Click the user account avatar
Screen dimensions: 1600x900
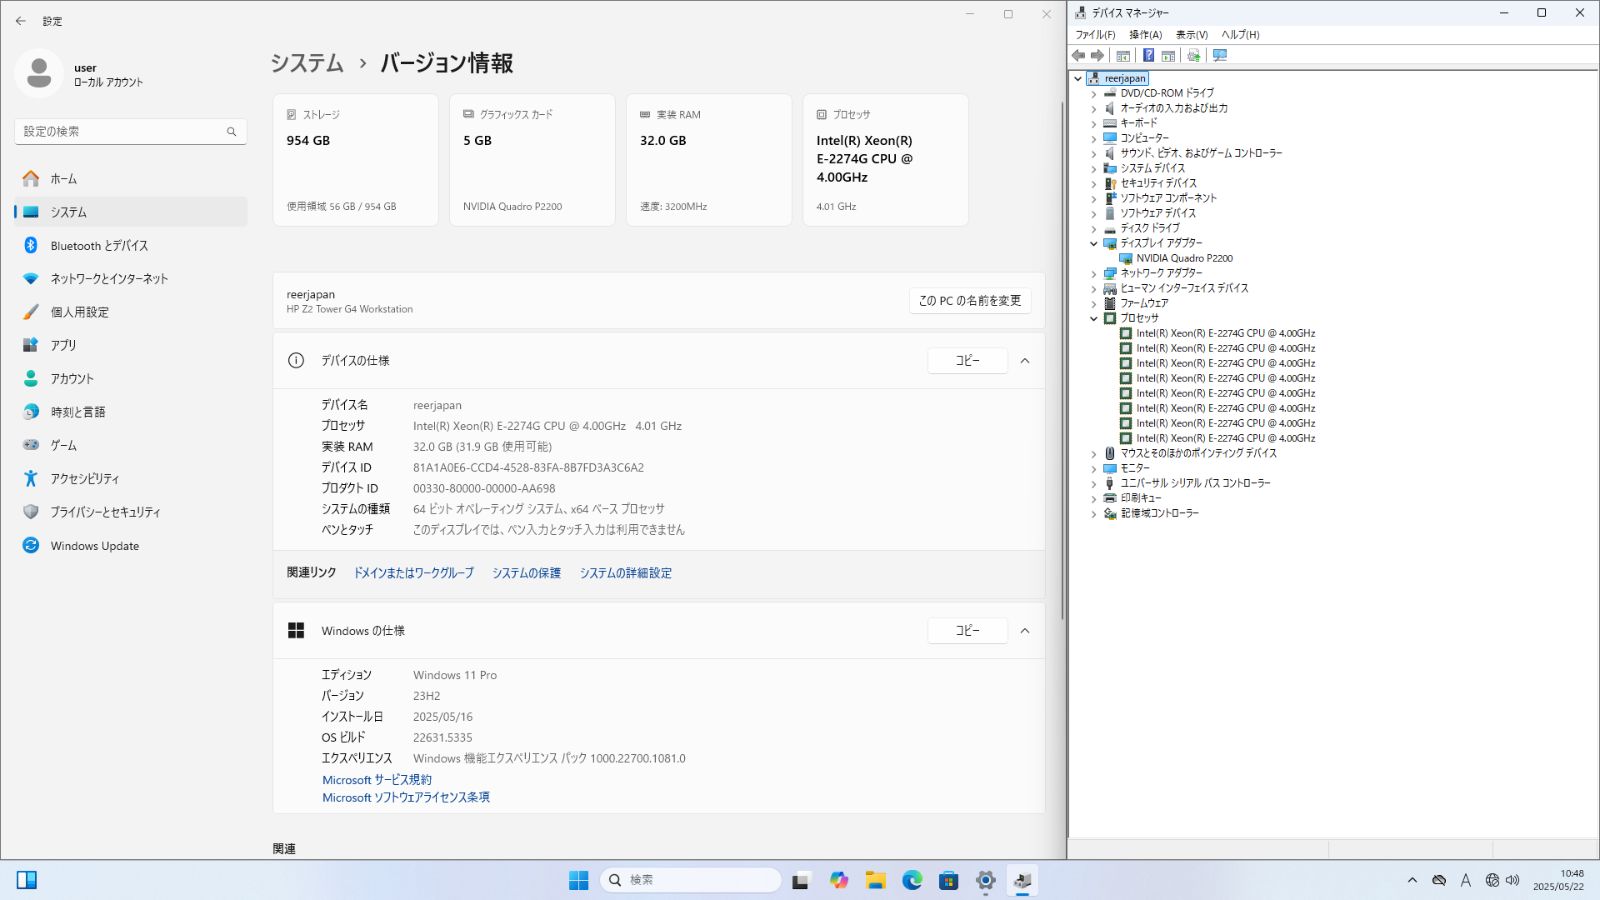click(39, 73)
